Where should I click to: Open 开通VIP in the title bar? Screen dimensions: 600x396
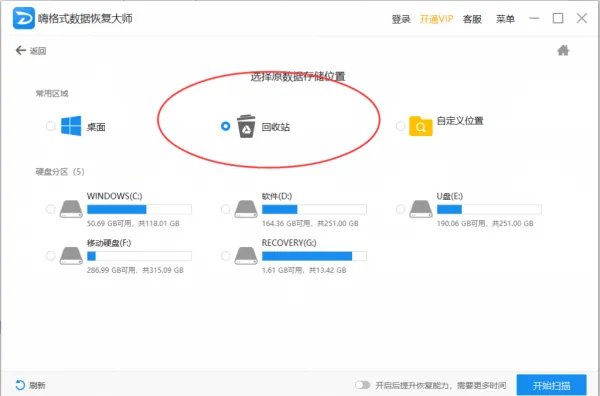[436, 19]
